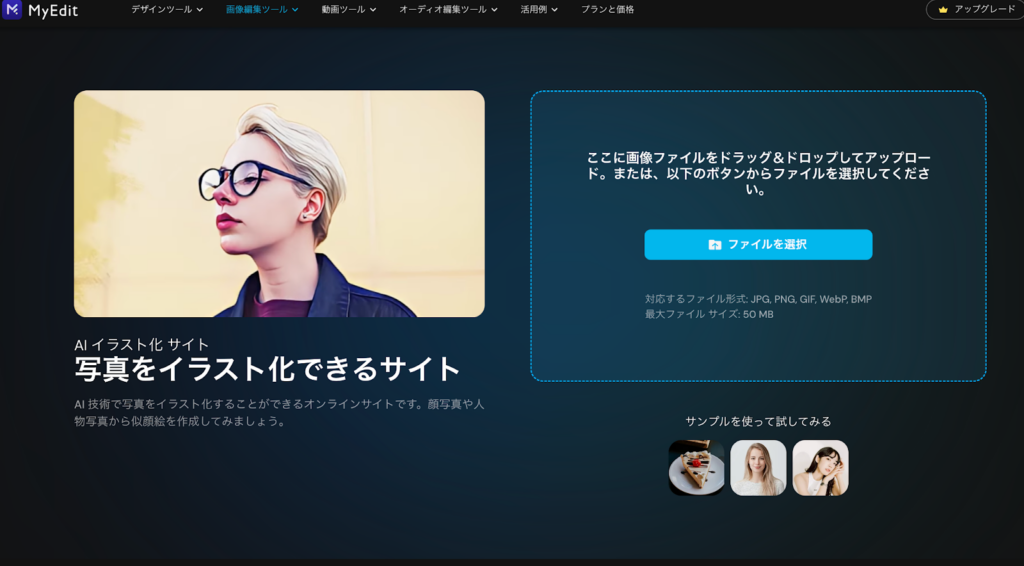The height and width of the screenshot is (566, 1024).
Task: Select the dark-haired woman sample image
Action: (820, 467)
